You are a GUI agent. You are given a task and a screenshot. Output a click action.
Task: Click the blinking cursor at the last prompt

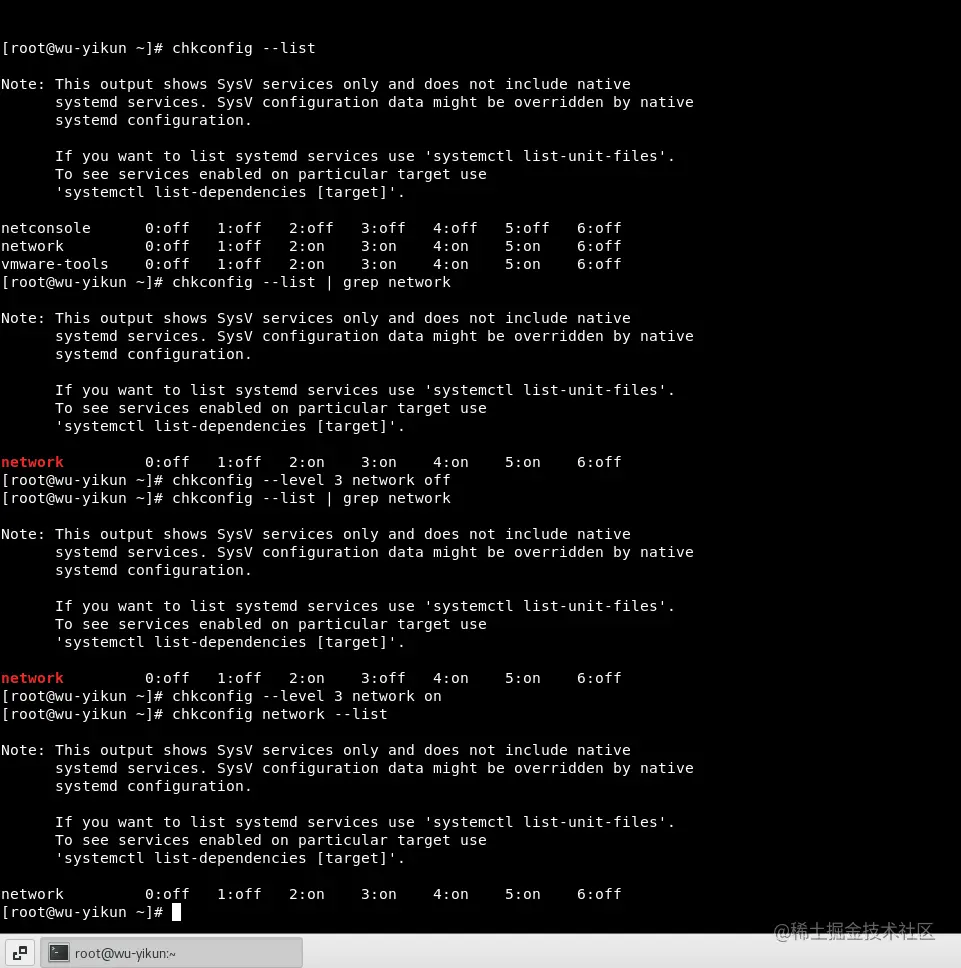coord(177,912)
